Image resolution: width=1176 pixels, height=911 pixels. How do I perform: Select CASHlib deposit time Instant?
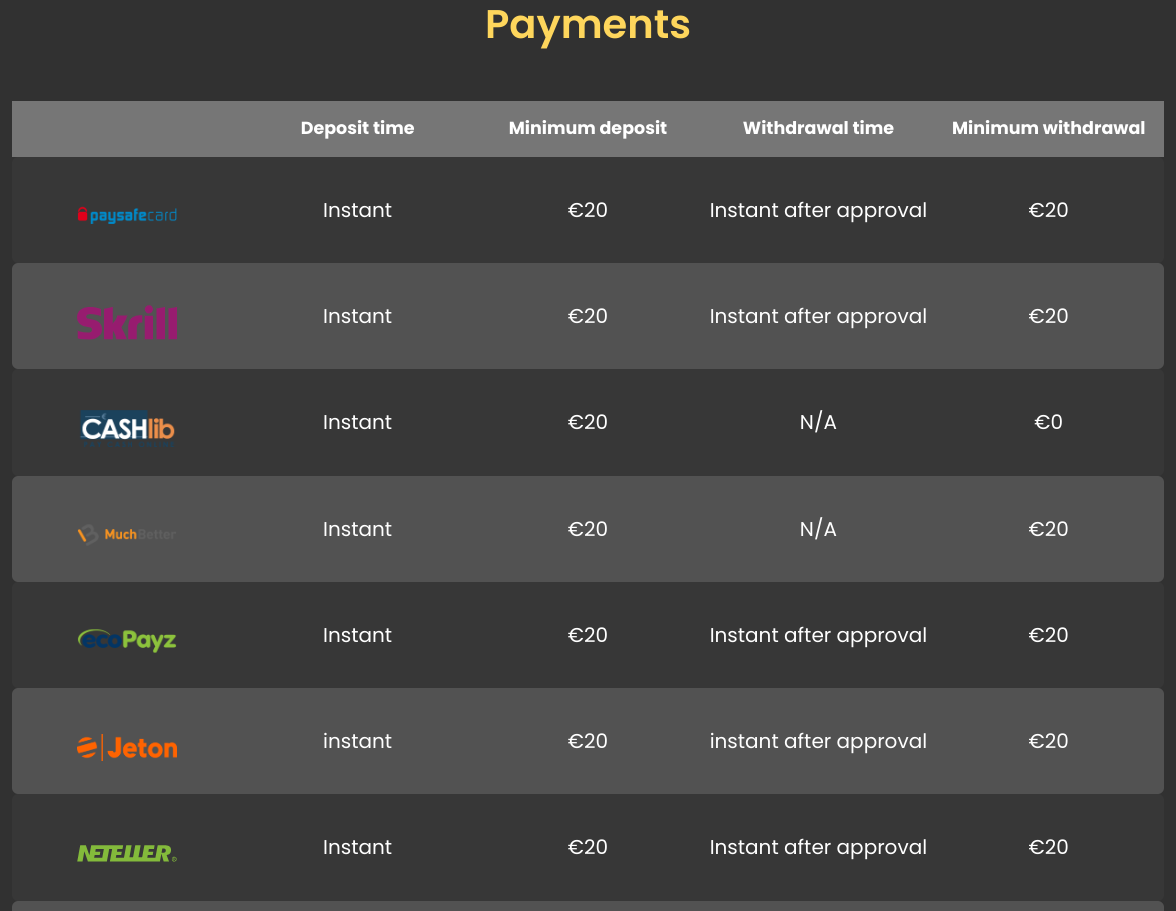click(357, 422)
